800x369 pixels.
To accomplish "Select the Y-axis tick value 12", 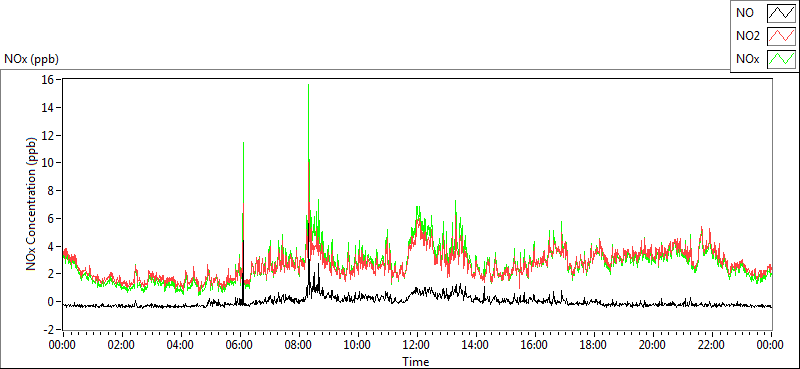I will coord(48,135).
